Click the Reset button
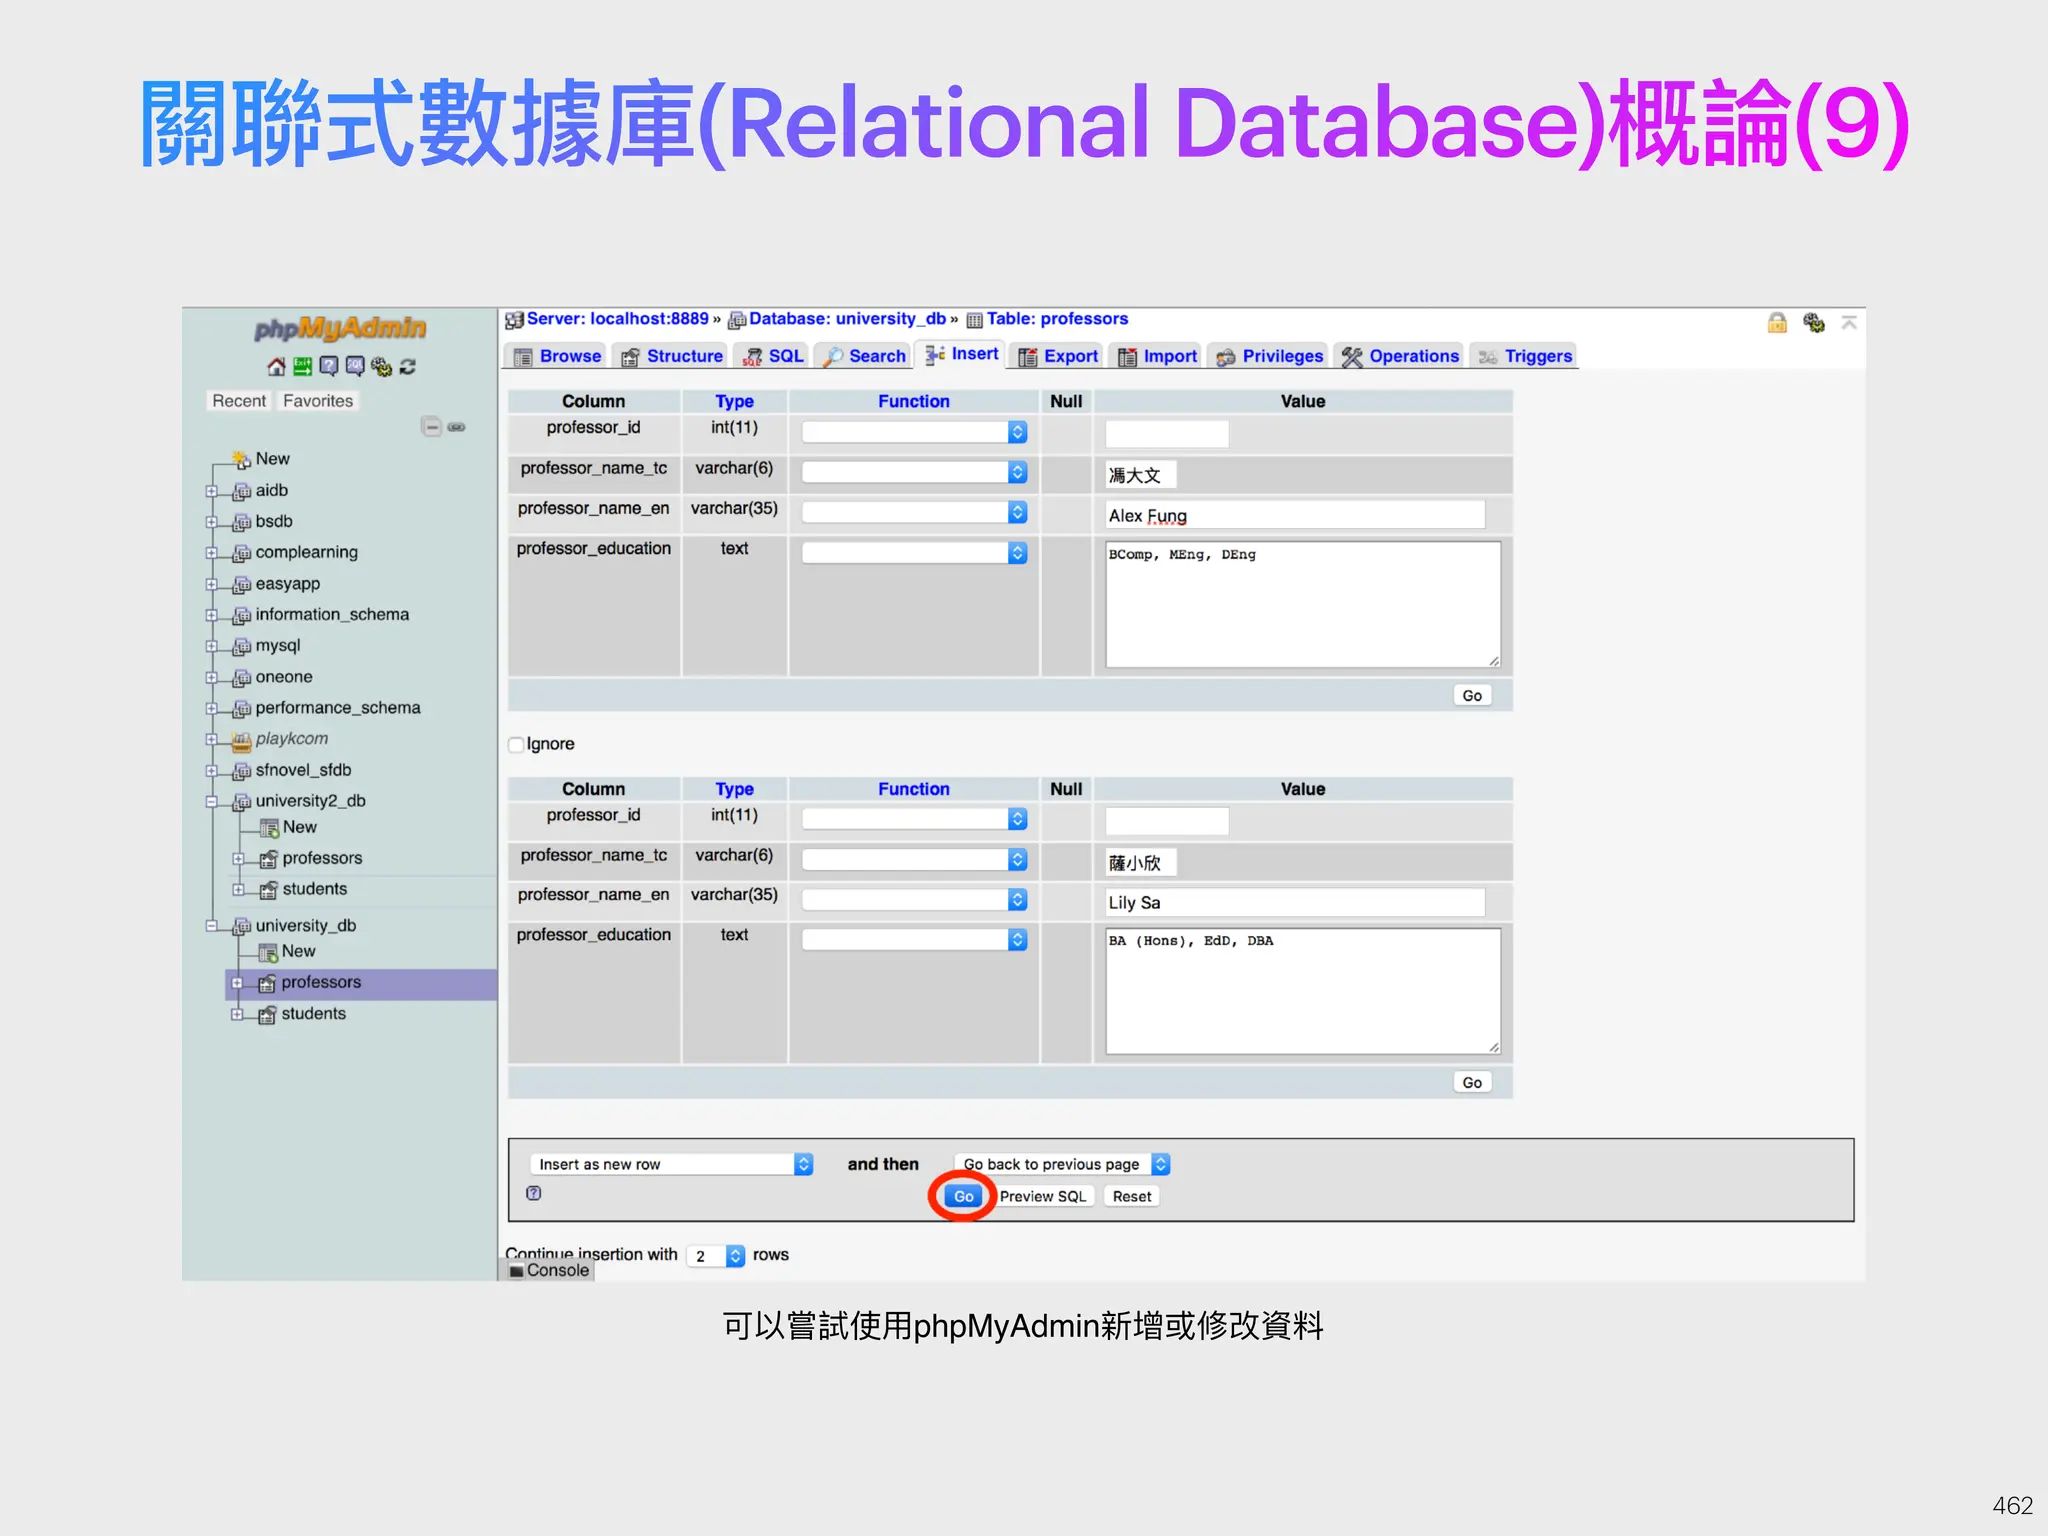The height and width of the screenshot is (1536, 2048). tap(1131, 1196)
